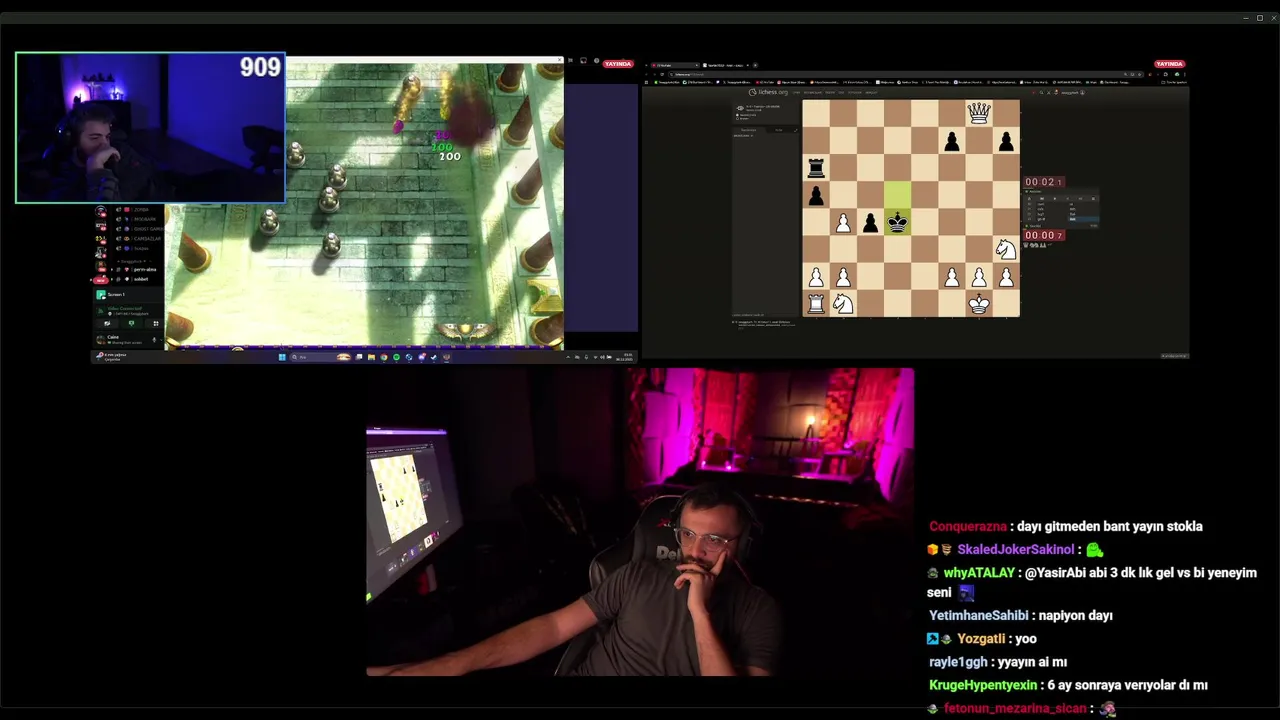The image size is (1280, 720).
Task: Switch to the lichess Notes tab
Action: (779, 129)
